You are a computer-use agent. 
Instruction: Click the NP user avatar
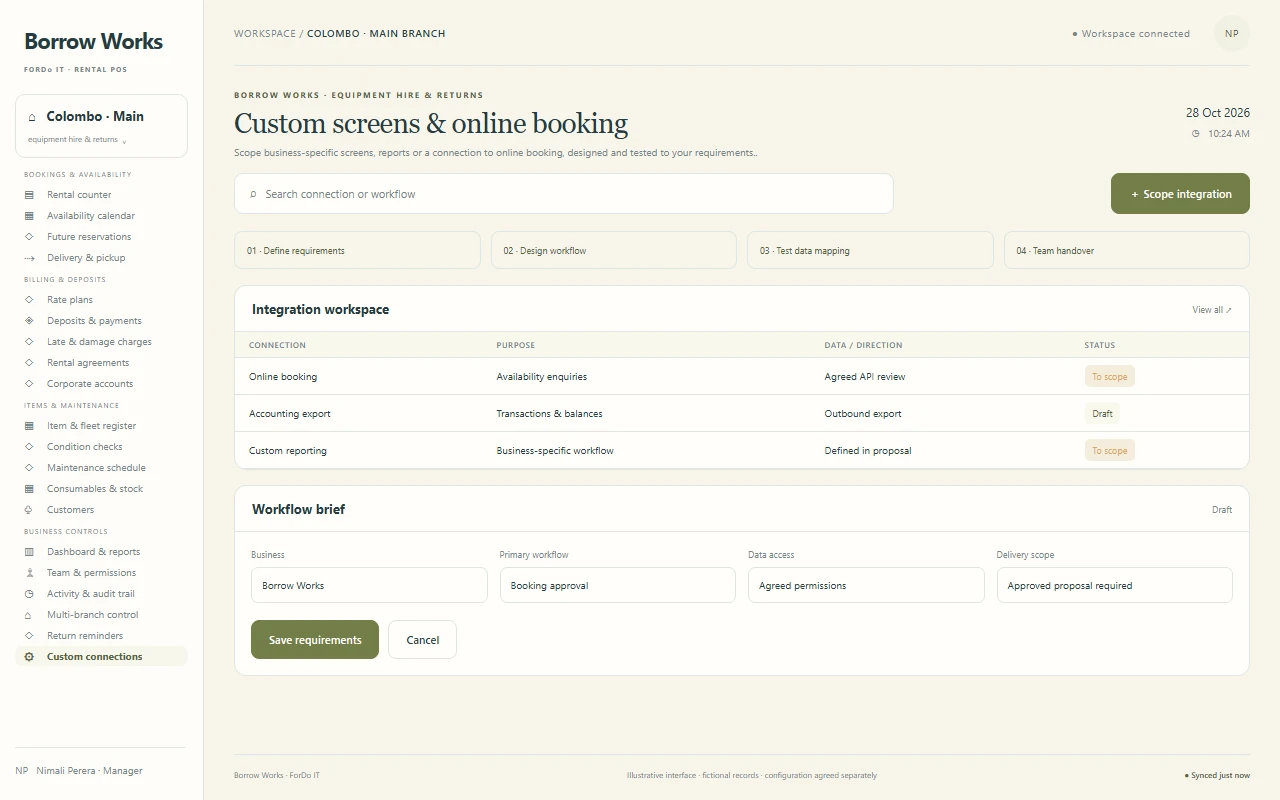pyautogui.click(x=1232, y=33)
